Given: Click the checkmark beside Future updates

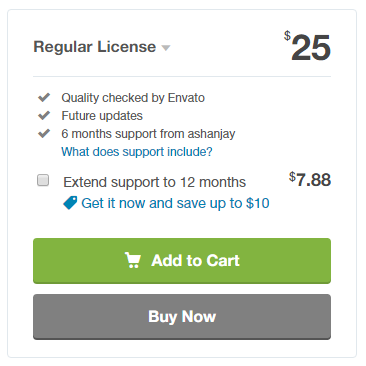Looking at the screenshot, I should coord(44,116).
